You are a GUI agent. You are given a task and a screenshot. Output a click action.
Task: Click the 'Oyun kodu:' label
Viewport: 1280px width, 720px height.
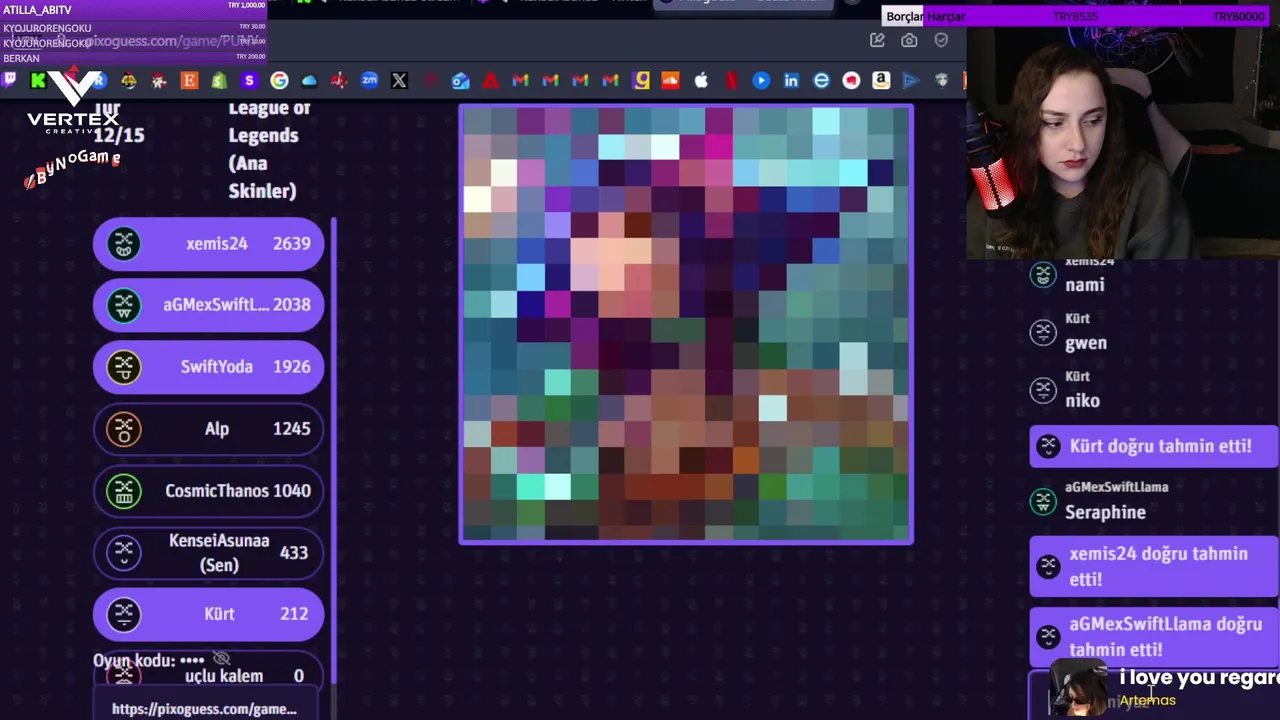[134, 660]
